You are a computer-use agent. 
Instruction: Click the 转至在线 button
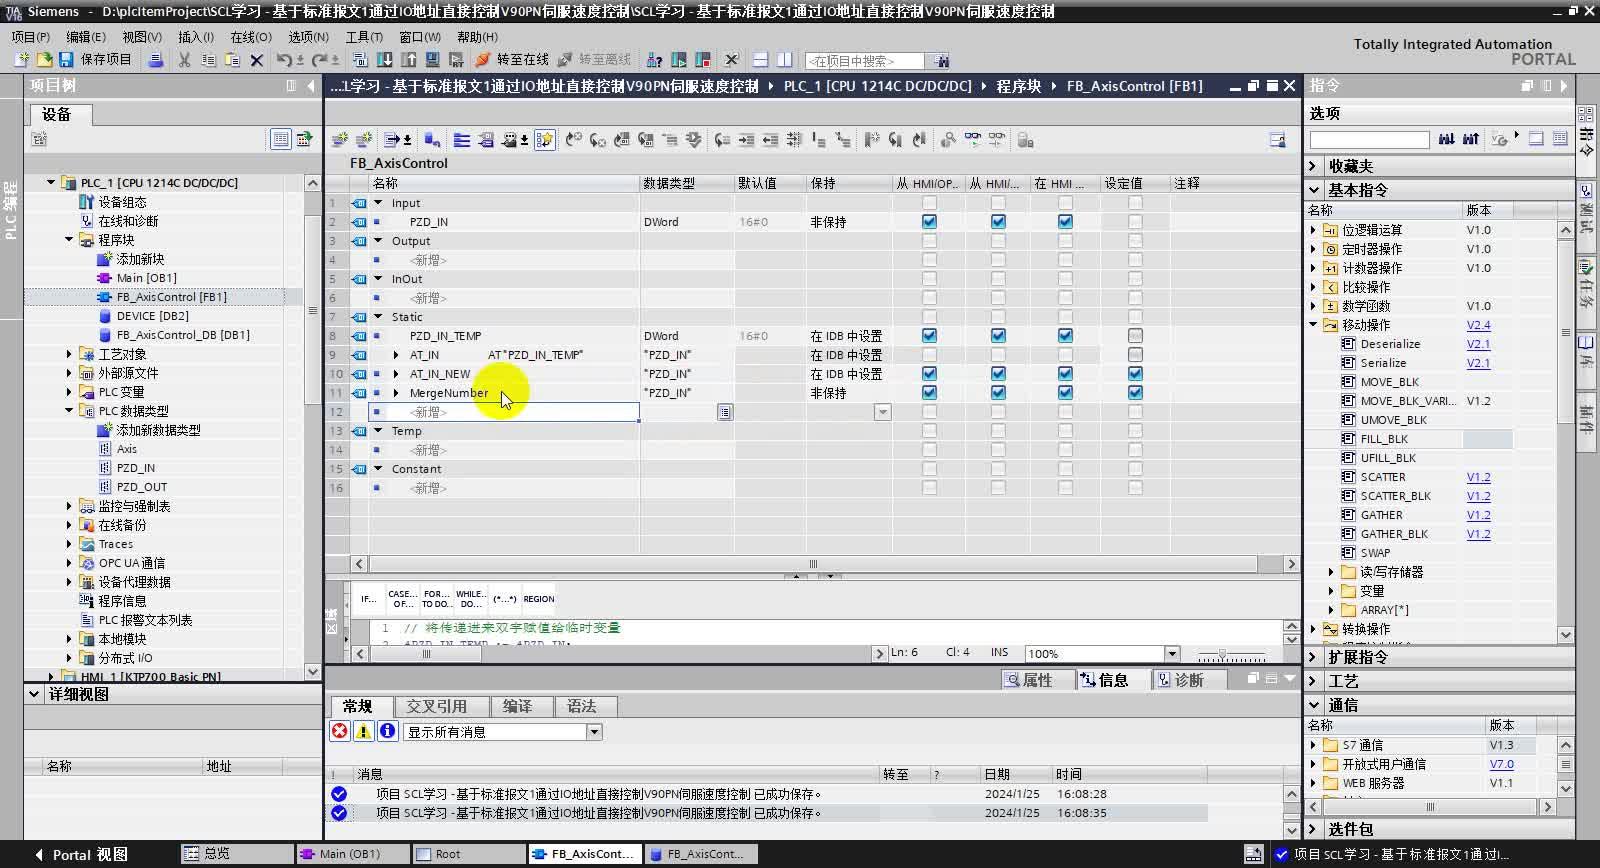tap(512, 60)
